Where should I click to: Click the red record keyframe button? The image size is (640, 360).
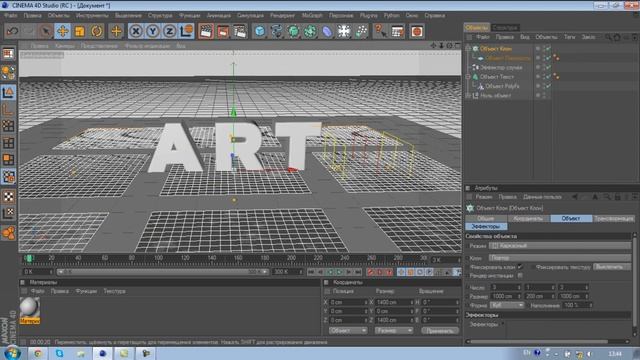click(x=370, y=272)
